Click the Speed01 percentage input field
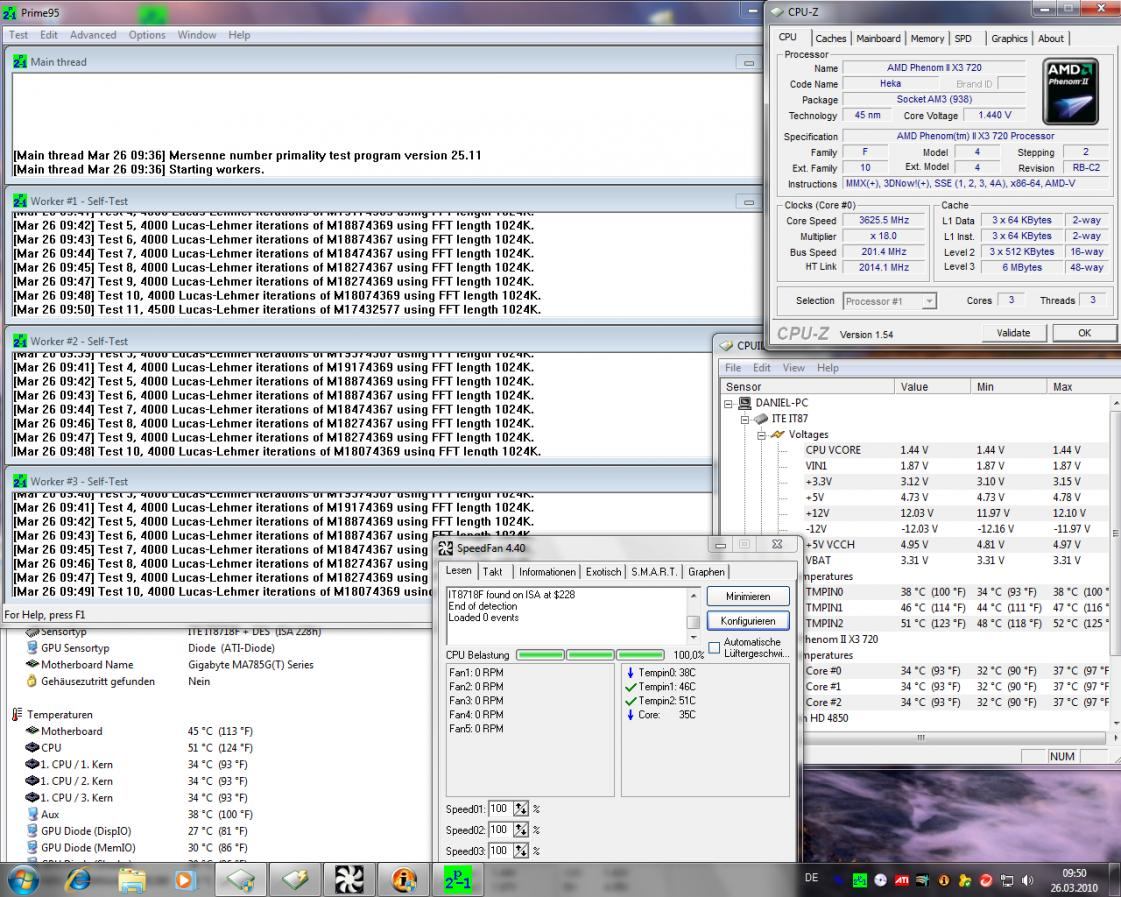This screenshot has height=897, width=1121. 500,809
